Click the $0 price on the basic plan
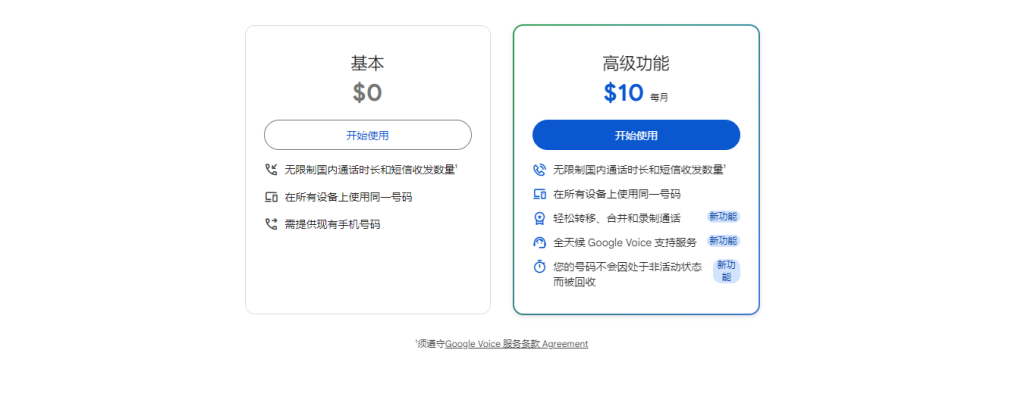Image resolution: width=1024 pixels, height=400 pixels. [367, 93]
